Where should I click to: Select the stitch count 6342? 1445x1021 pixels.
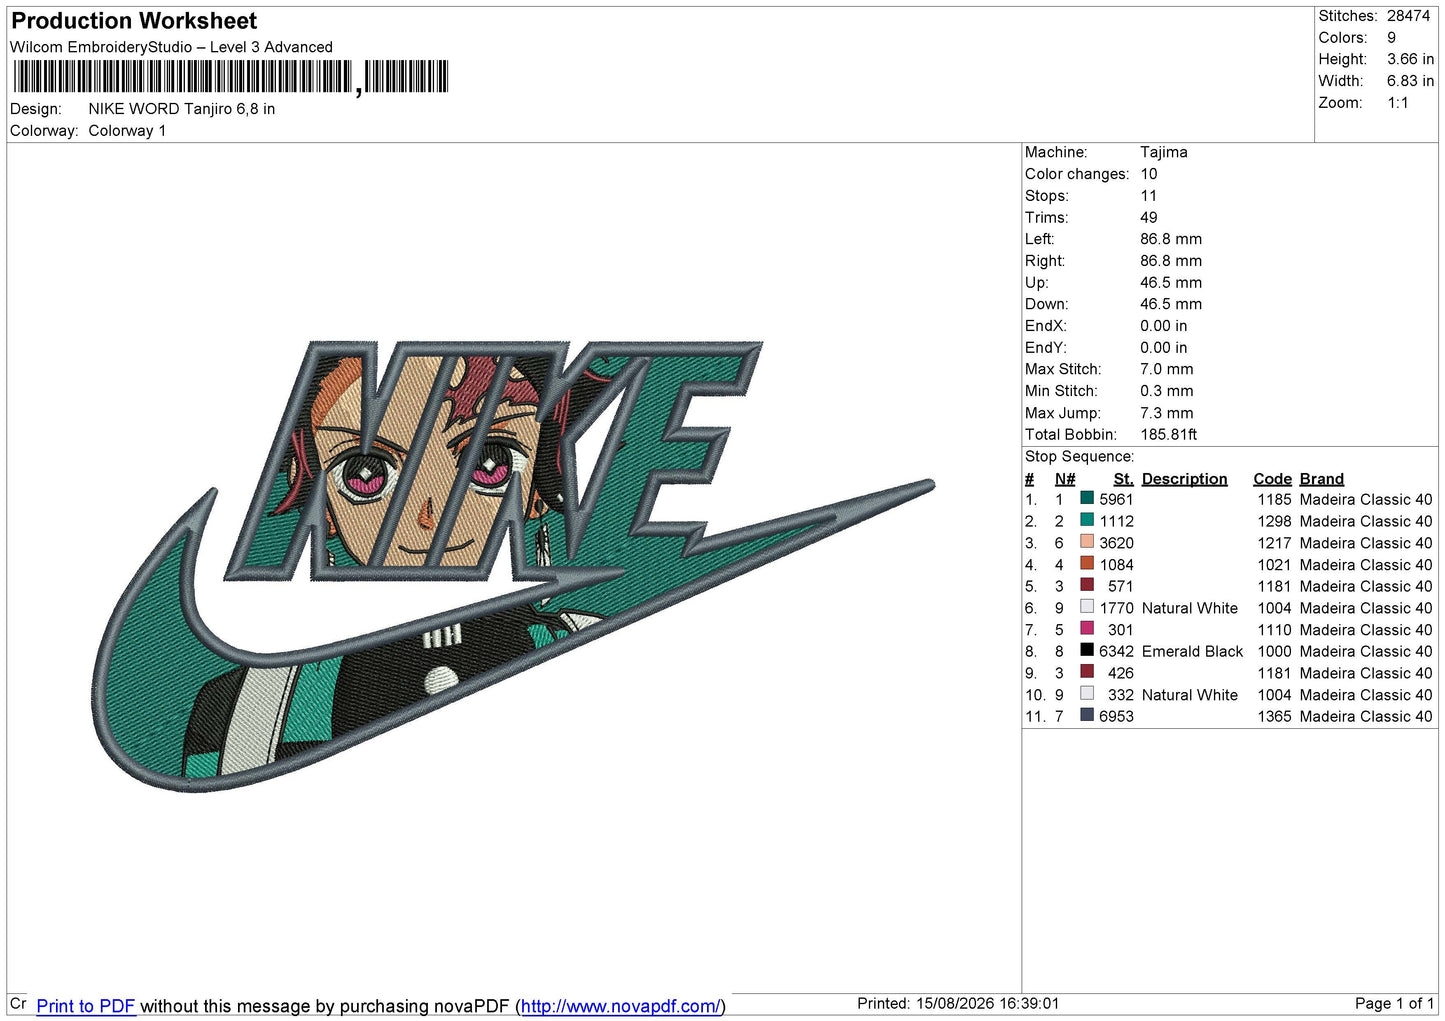click(1116, 651)
